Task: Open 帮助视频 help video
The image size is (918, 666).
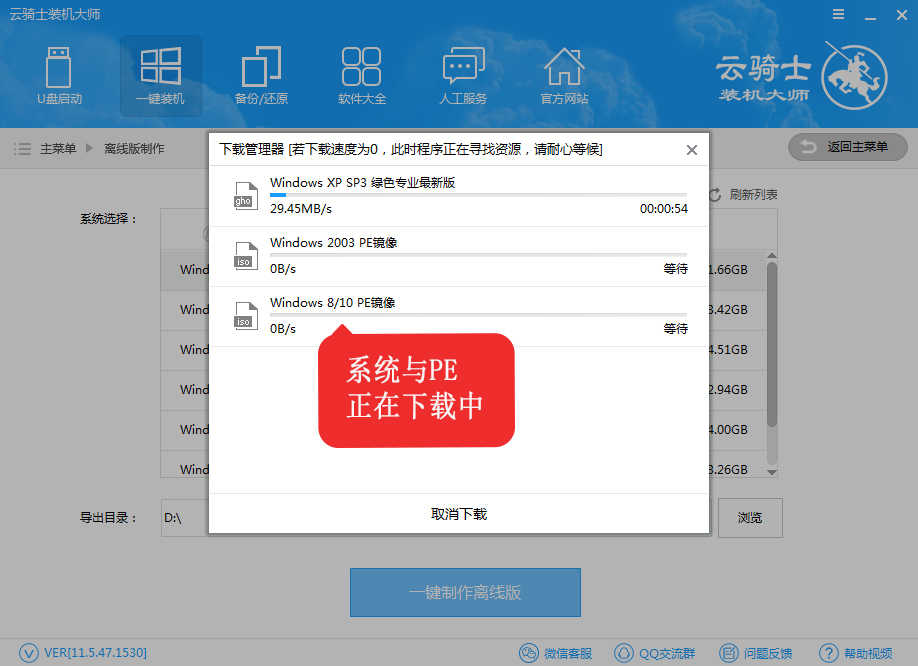Action: pos(855,653)
